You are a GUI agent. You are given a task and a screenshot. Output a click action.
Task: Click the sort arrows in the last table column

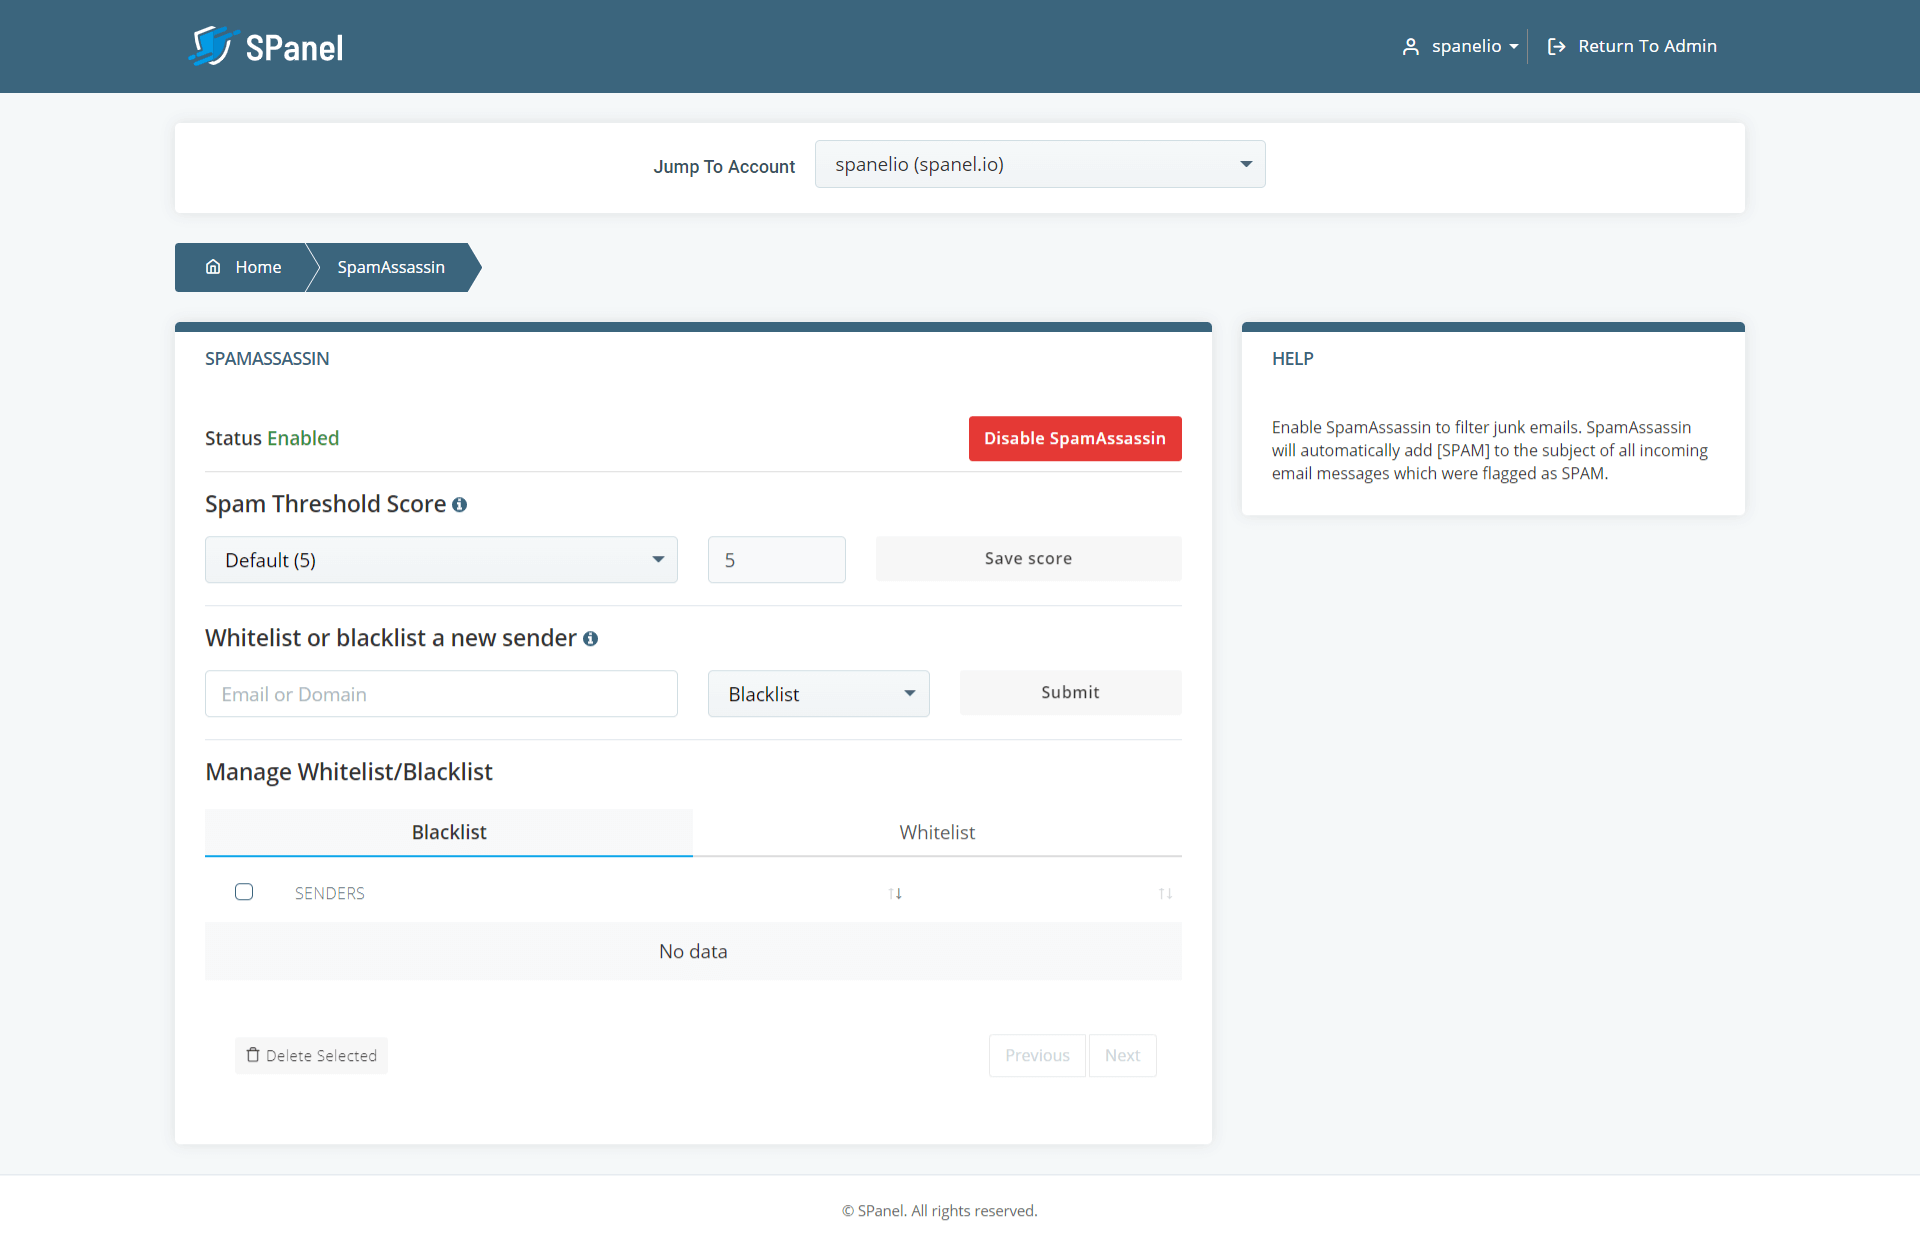(1165, 893)
